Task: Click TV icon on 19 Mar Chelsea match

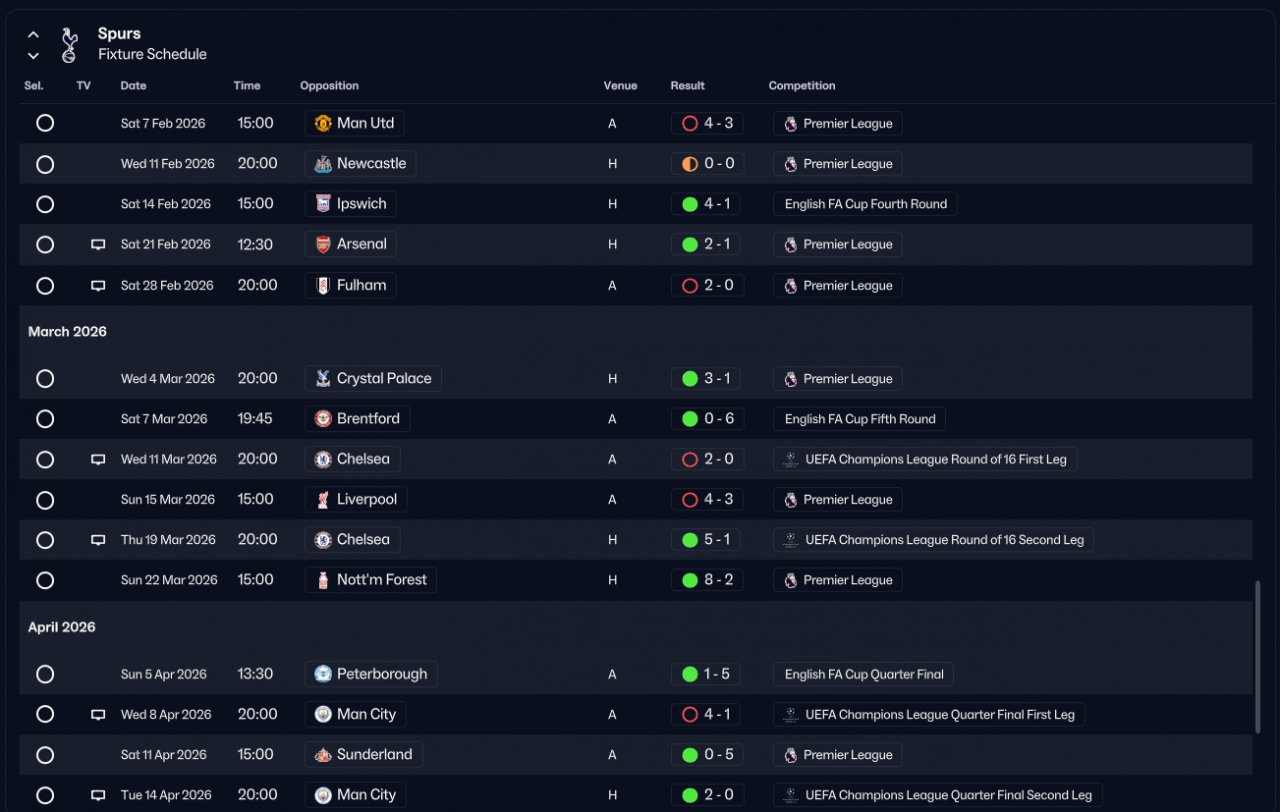Action: tap(98, 540)
